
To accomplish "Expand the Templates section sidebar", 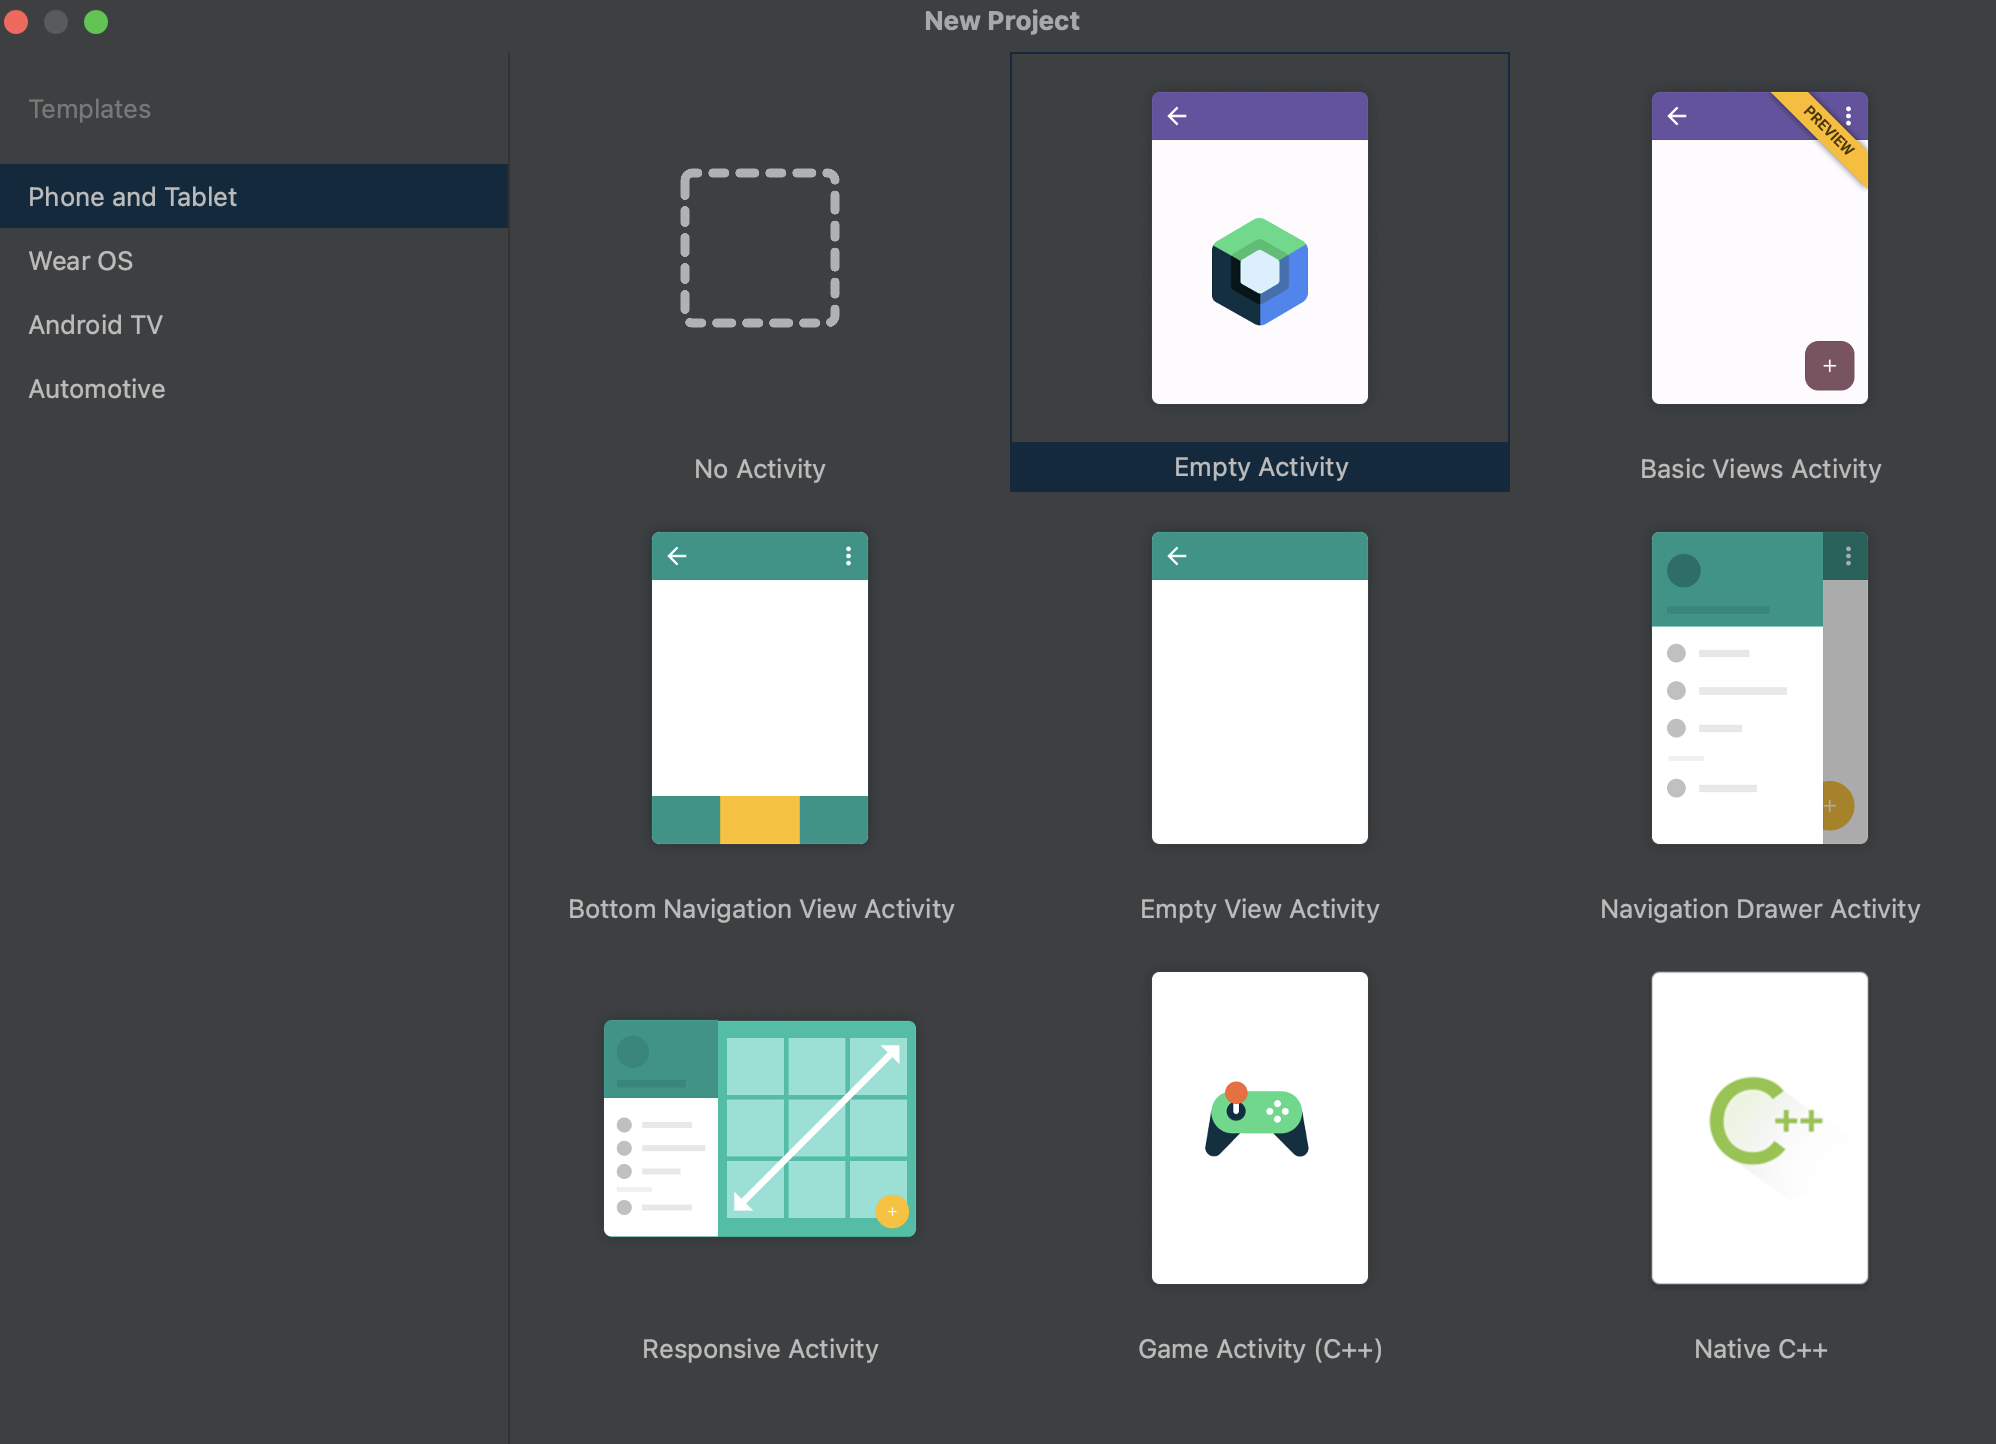I will click(88, 107).
